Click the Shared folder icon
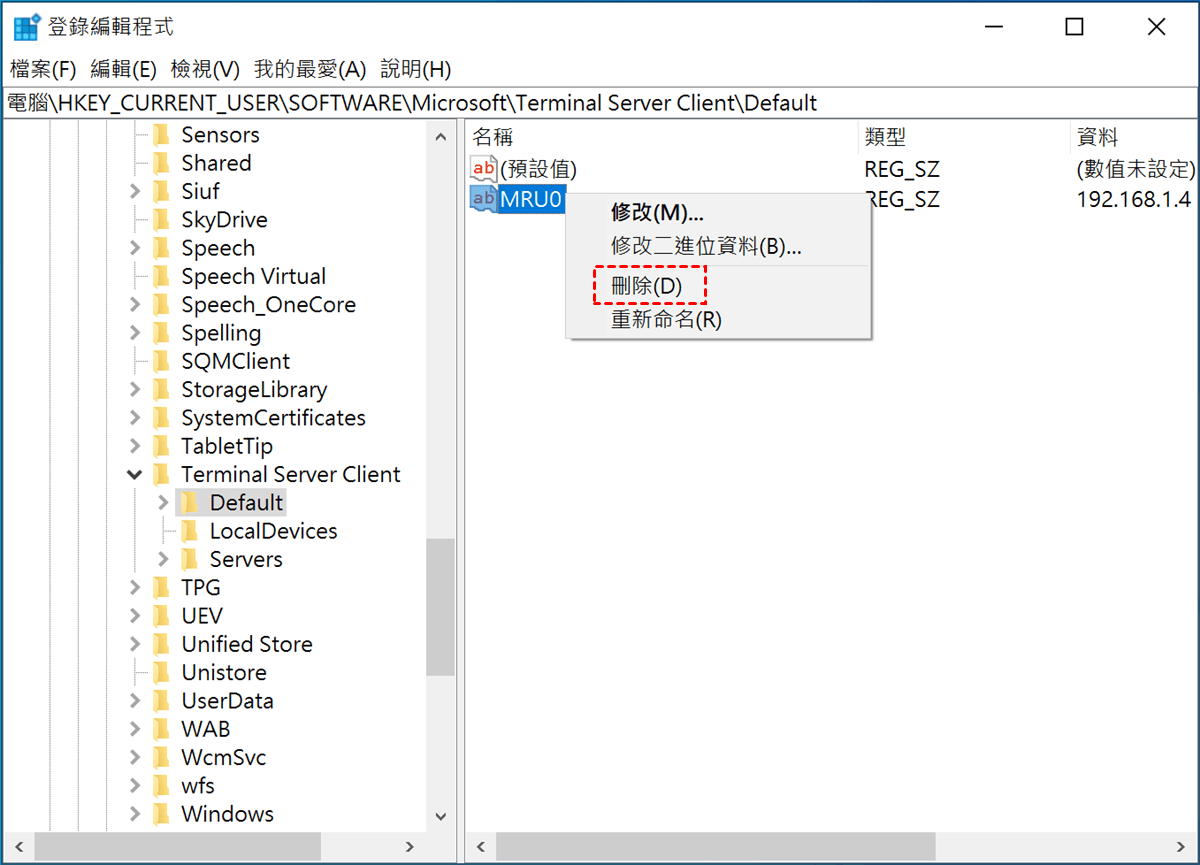Screen dimensions: 1200x865 (x=161, y=163)
